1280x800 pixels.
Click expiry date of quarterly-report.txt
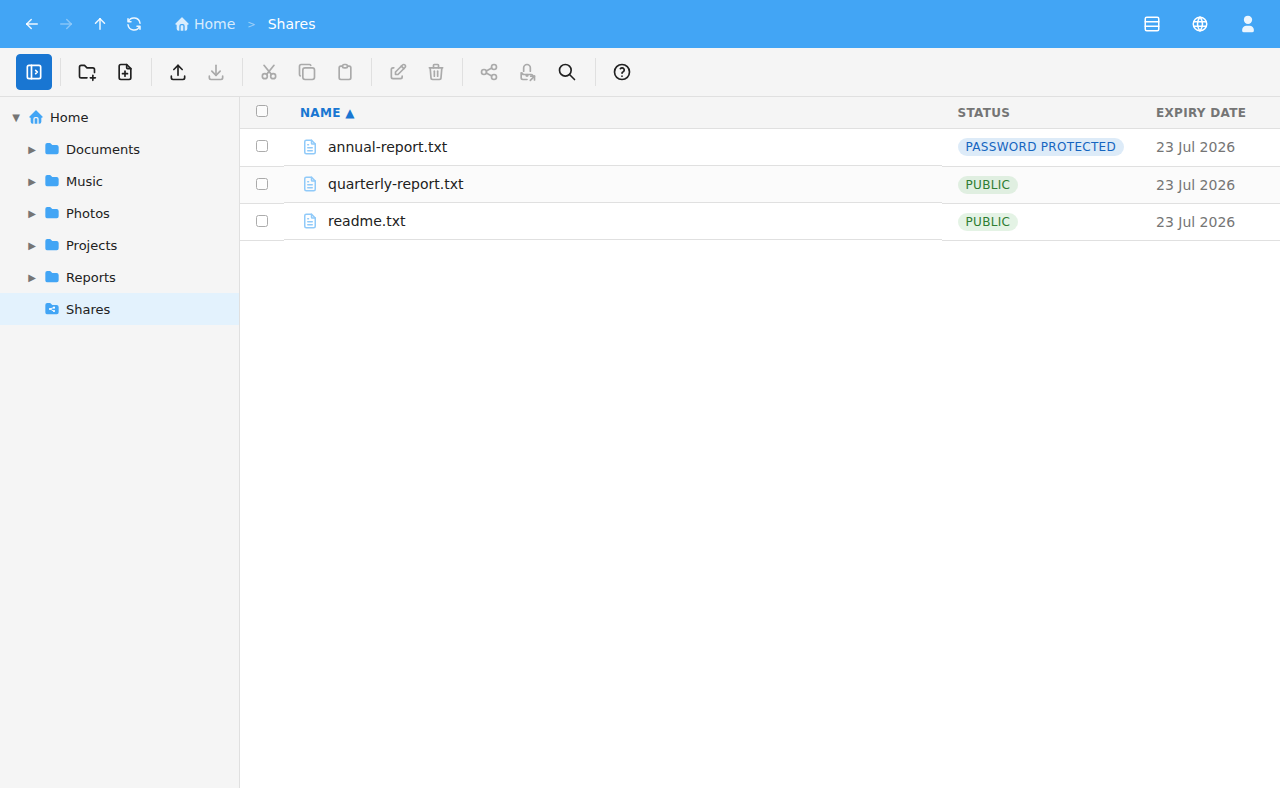1195,185
